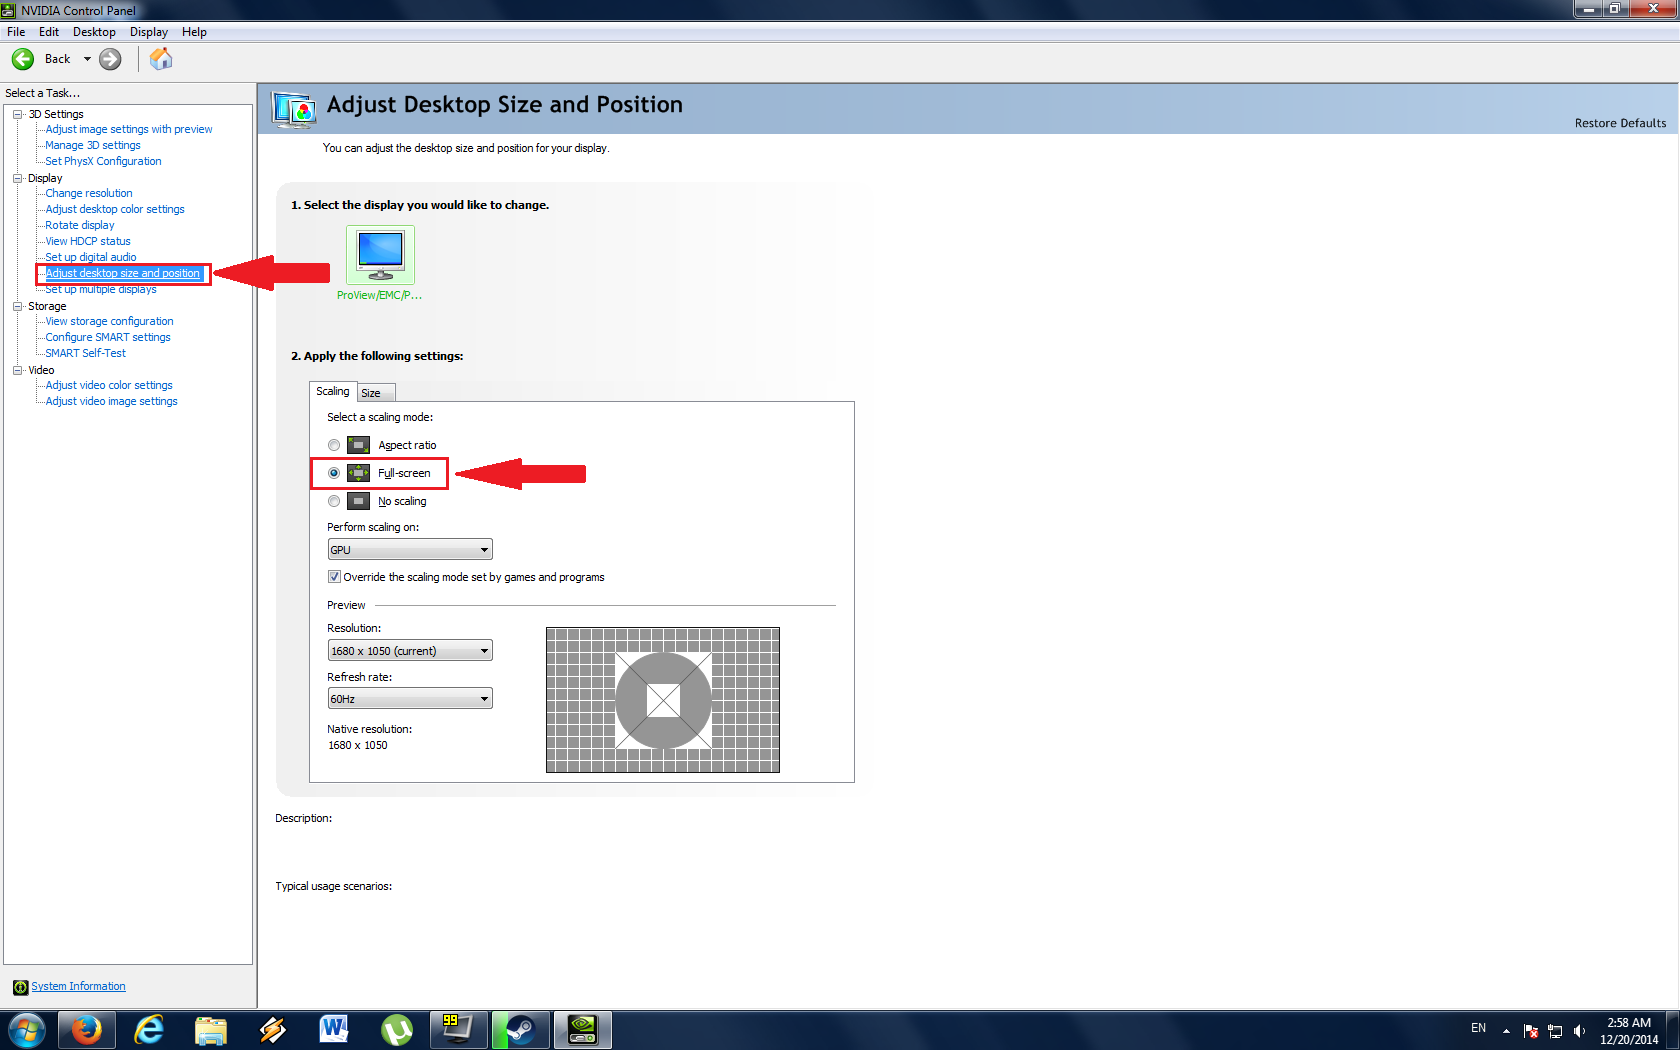Screen dimensions: 1680x1050
Task: Open Internet Explorer from the taskbar
Action: (x=149, y=1030)
